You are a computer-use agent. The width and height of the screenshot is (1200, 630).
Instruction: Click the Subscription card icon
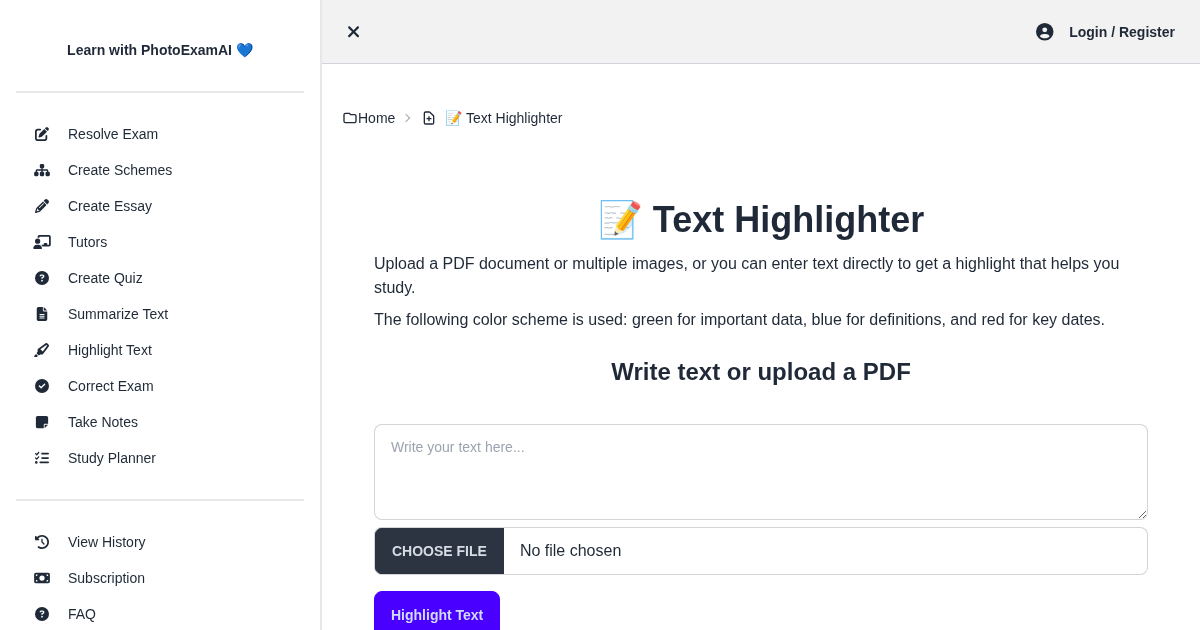(42, 578)
